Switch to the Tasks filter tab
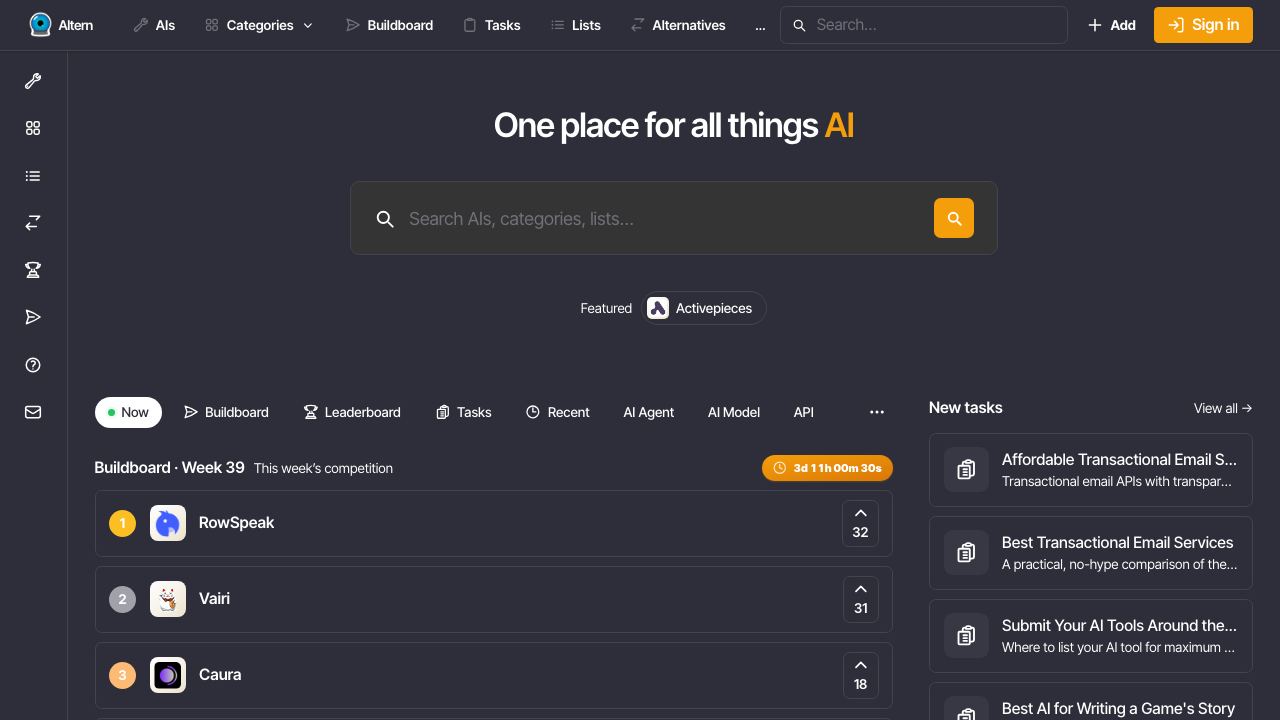Screen dimensions: 1280x720 click(464, 412)
